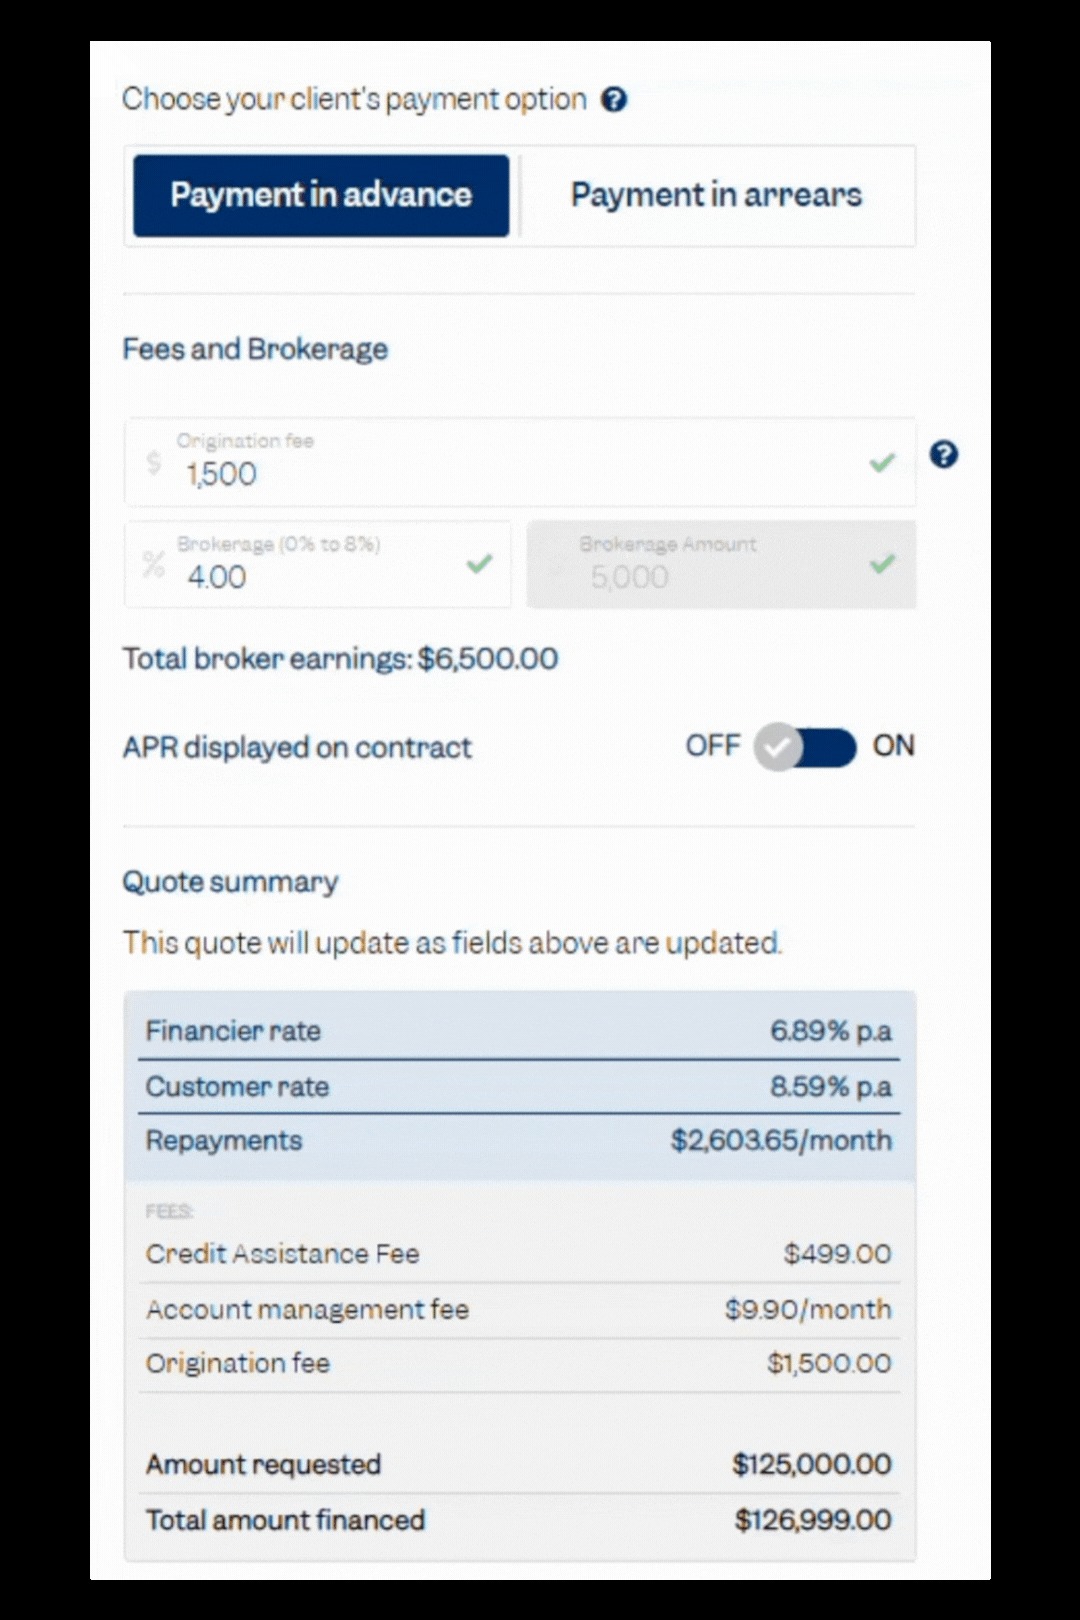The height and width of the screenshot is (1620, 1080).
Task: Click dollar sign icon in Origination fee
Action: click(153, 462)
